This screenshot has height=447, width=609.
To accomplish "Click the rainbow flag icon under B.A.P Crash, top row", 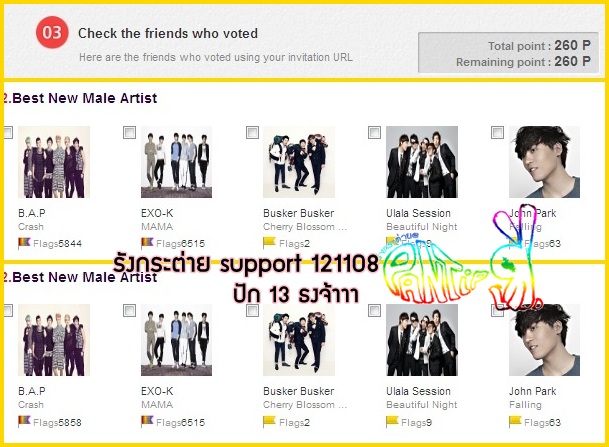I will [x=24, y=243].
